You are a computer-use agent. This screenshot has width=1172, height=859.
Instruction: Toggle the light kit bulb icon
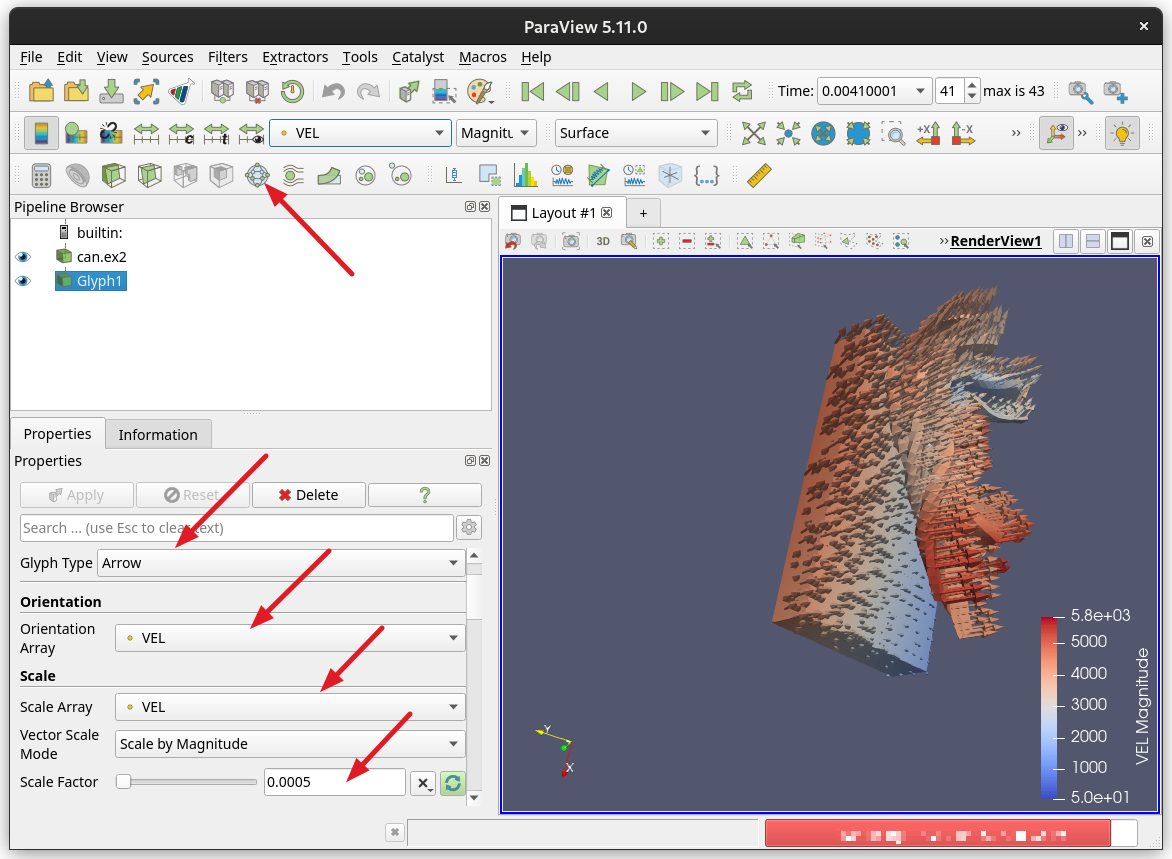pos(1122,134)
